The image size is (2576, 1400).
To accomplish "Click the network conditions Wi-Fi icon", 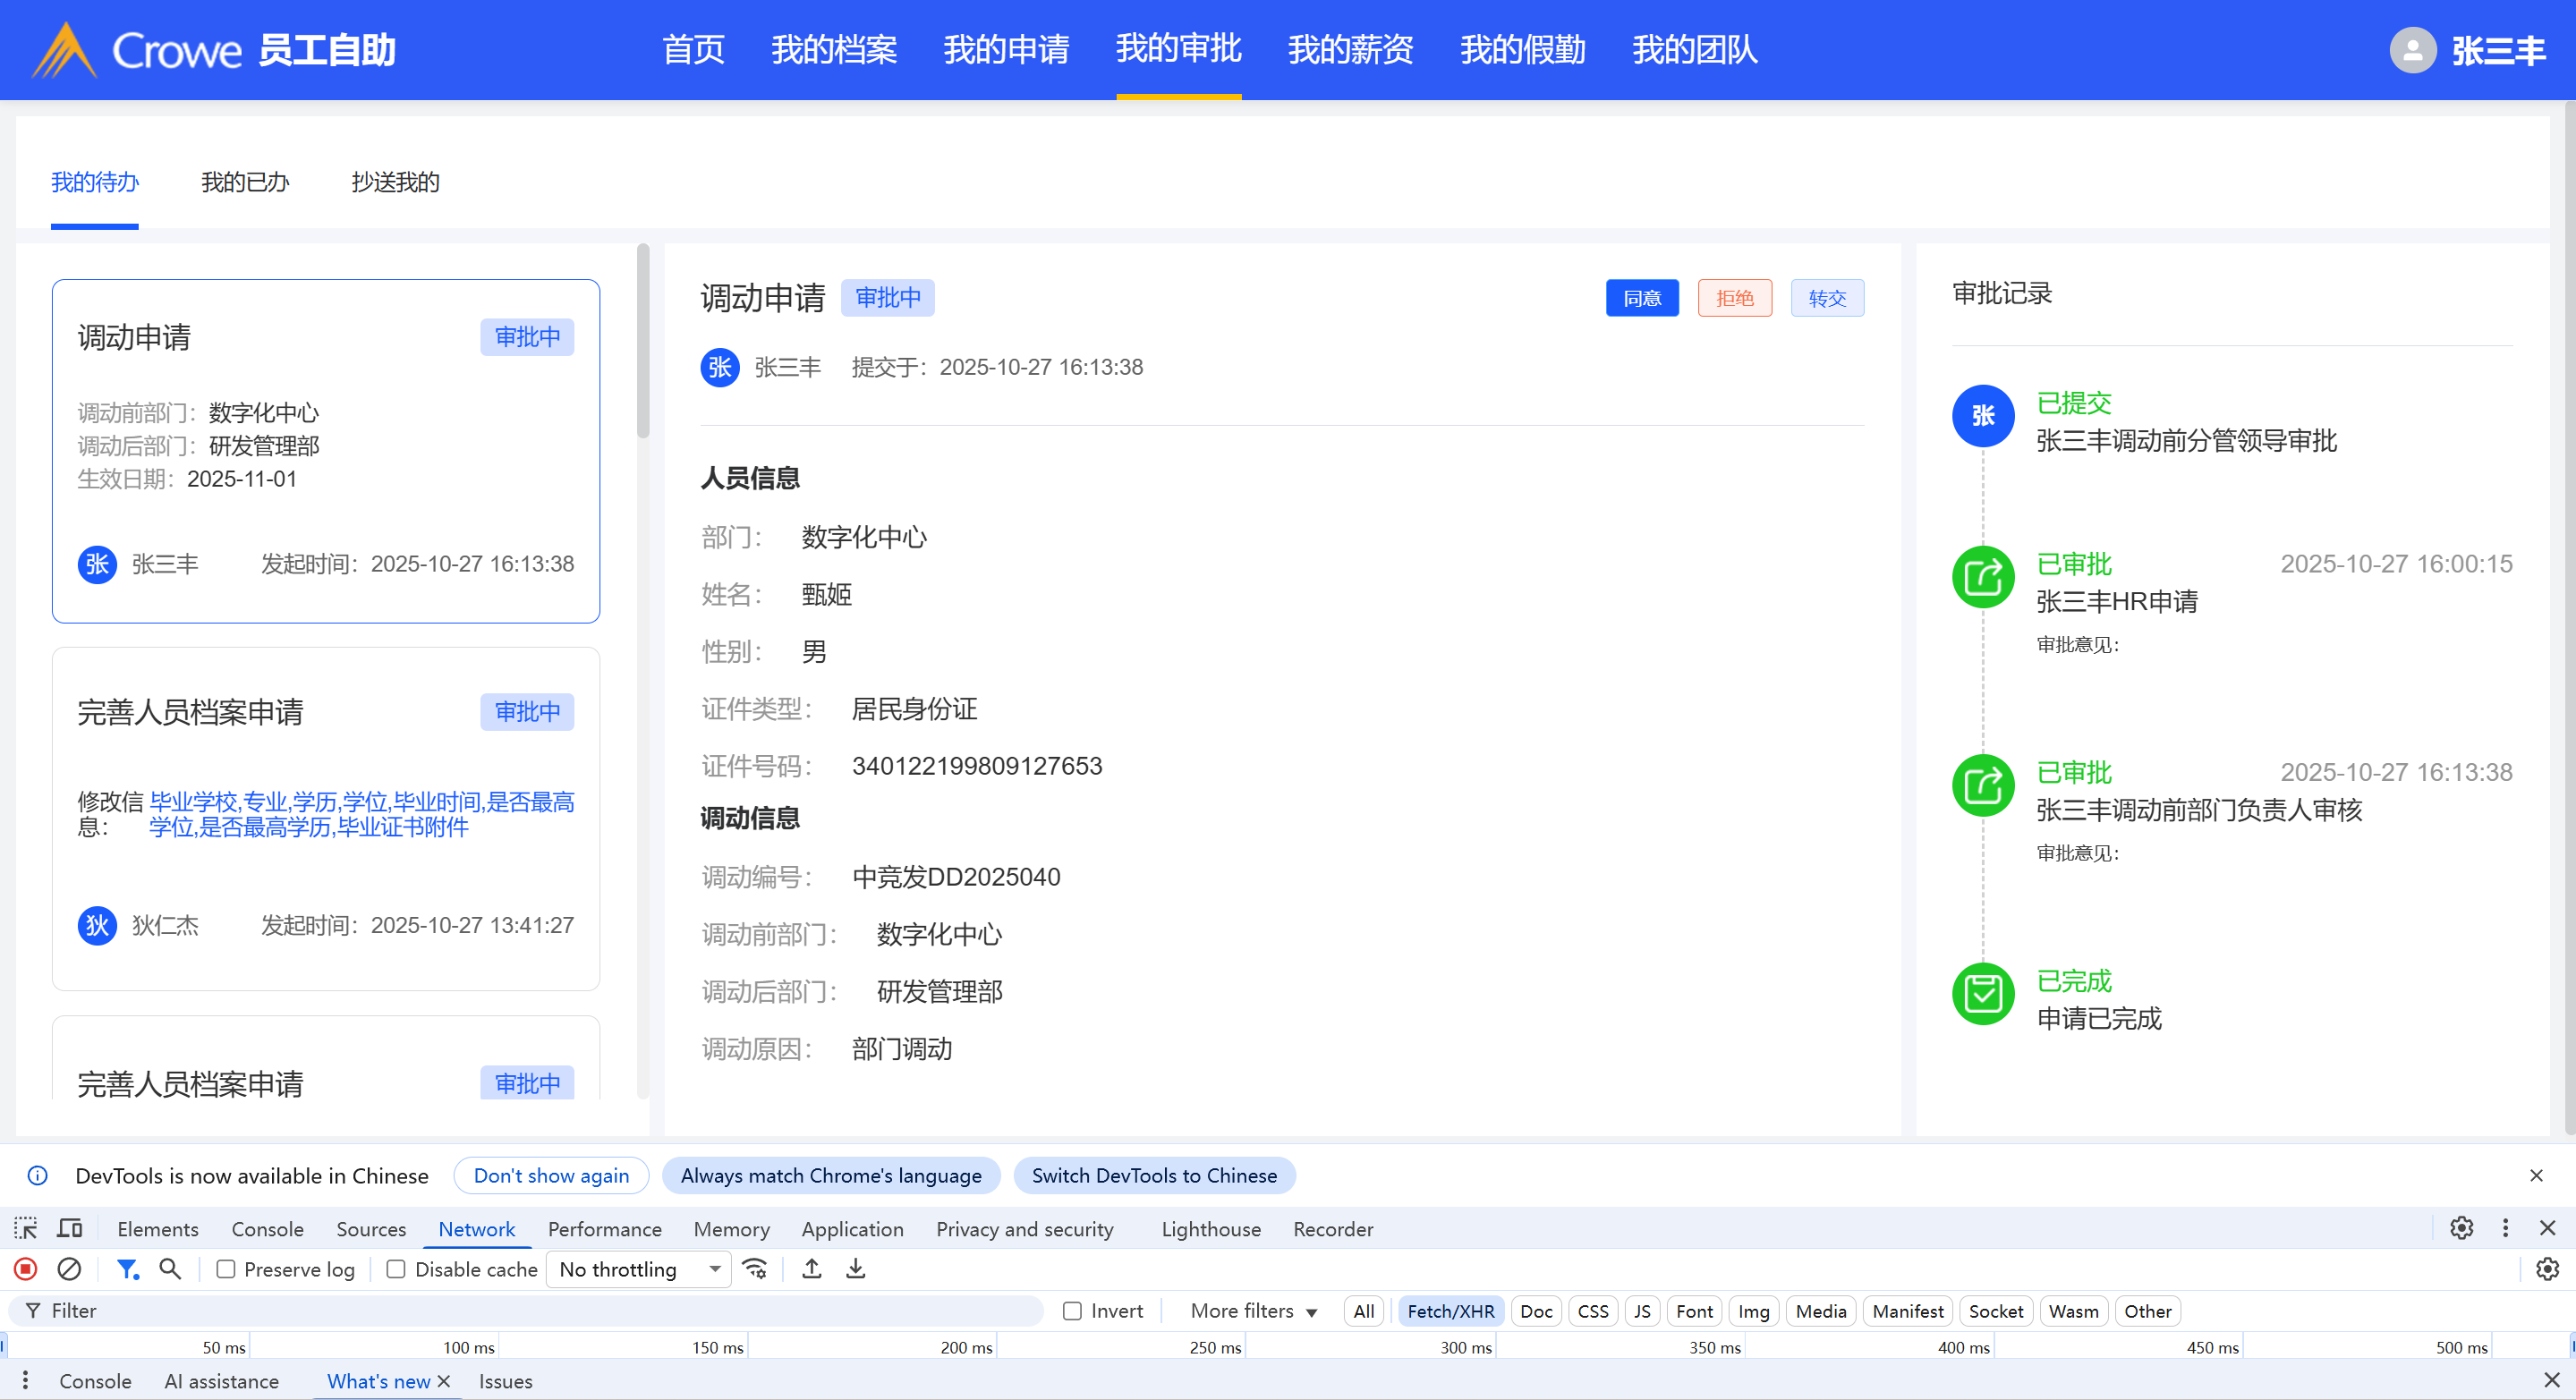I will pos(755,1269).
